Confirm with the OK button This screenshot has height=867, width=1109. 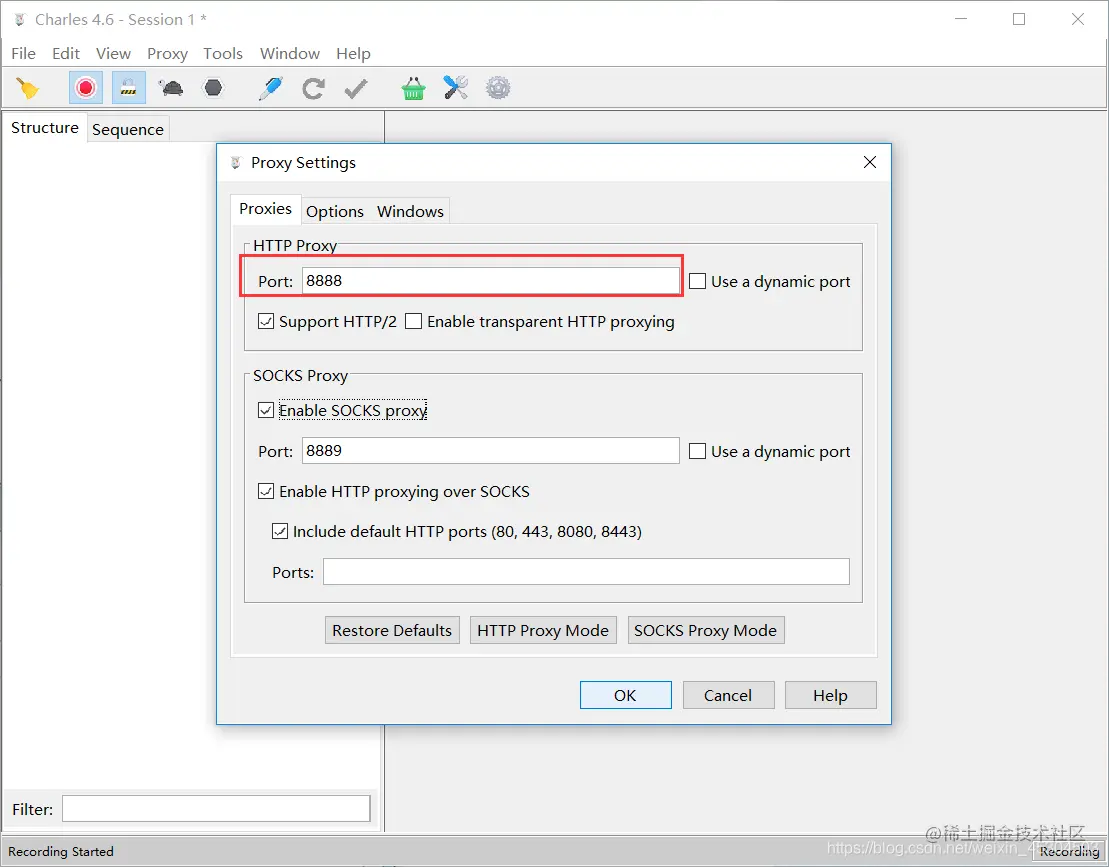(625, 695)
